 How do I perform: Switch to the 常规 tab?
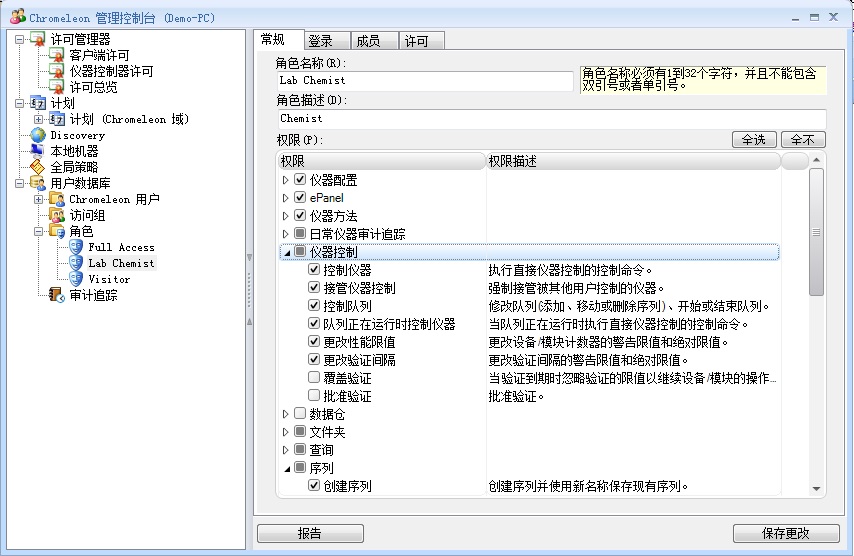[279, 40]
